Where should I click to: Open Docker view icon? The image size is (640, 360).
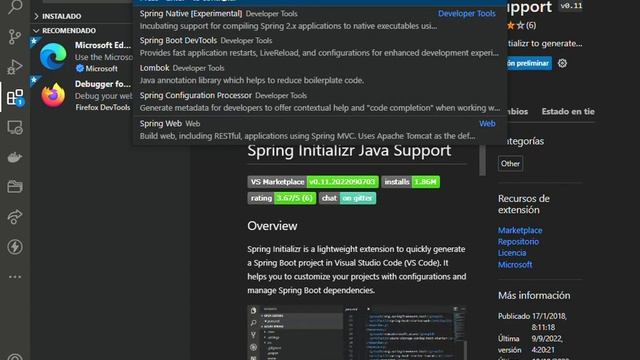[x=15, y=157]
